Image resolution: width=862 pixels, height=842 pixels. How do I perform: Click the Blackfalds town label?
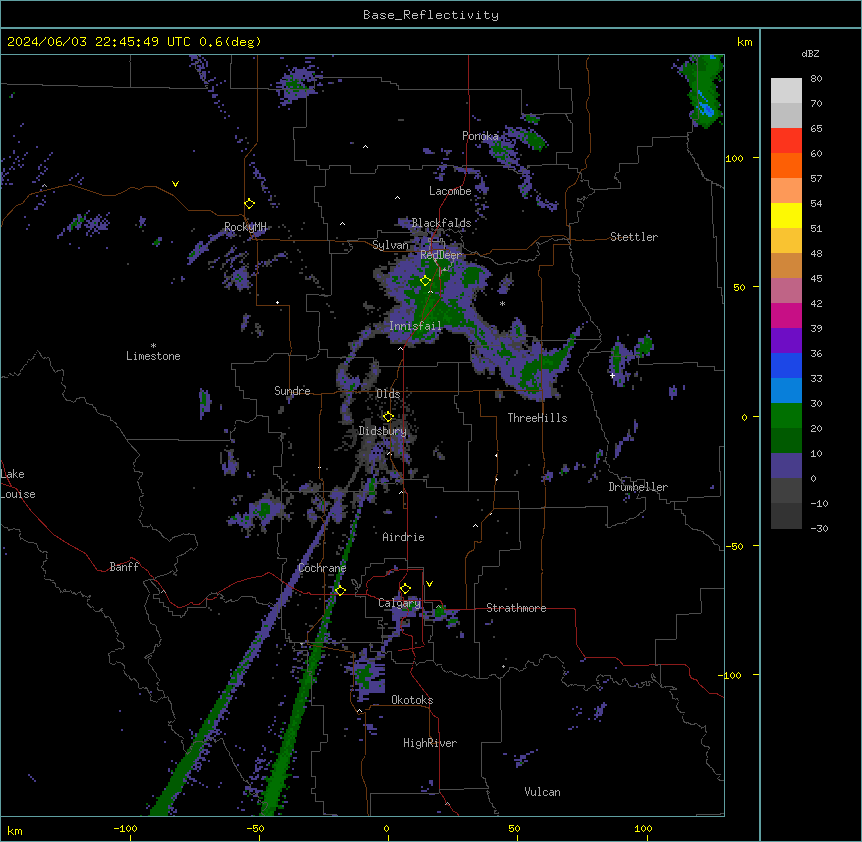click(441, 223)
